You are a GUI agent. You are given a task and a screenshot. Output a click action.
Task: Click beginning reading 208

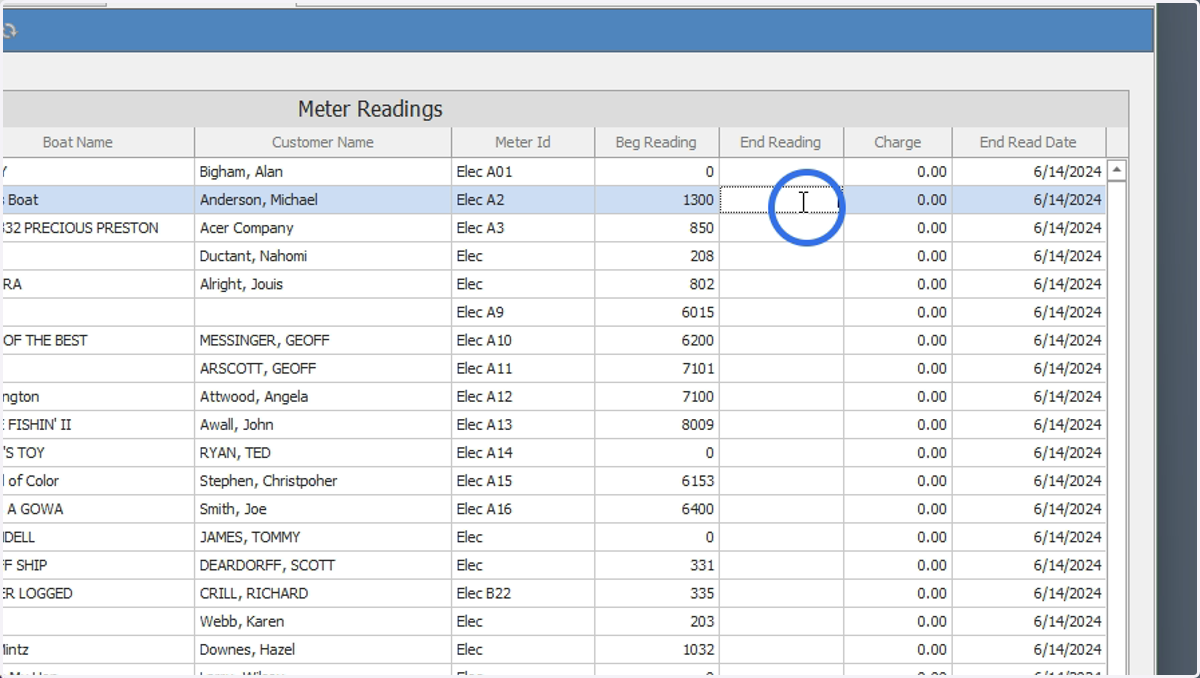click(x=702, y=256)
